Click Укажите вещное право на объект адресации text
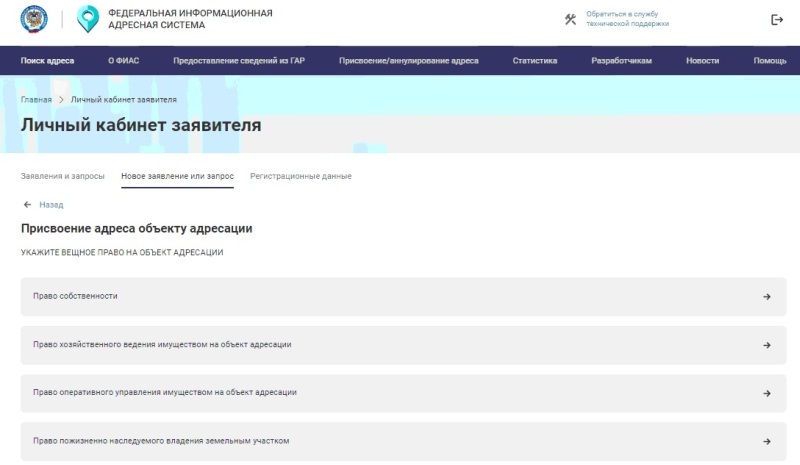800x465 pixels. click(122, 252)
